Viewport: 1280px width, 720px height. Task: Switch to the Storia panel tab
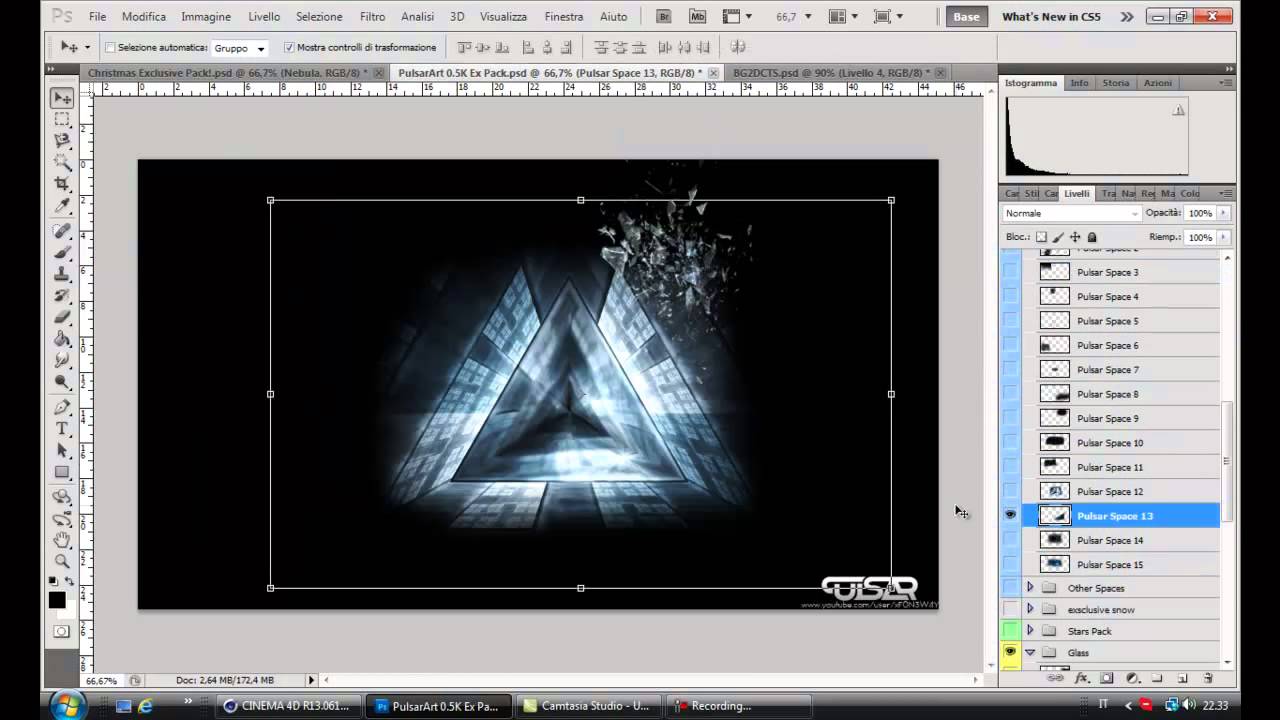tap(1116, 83)
